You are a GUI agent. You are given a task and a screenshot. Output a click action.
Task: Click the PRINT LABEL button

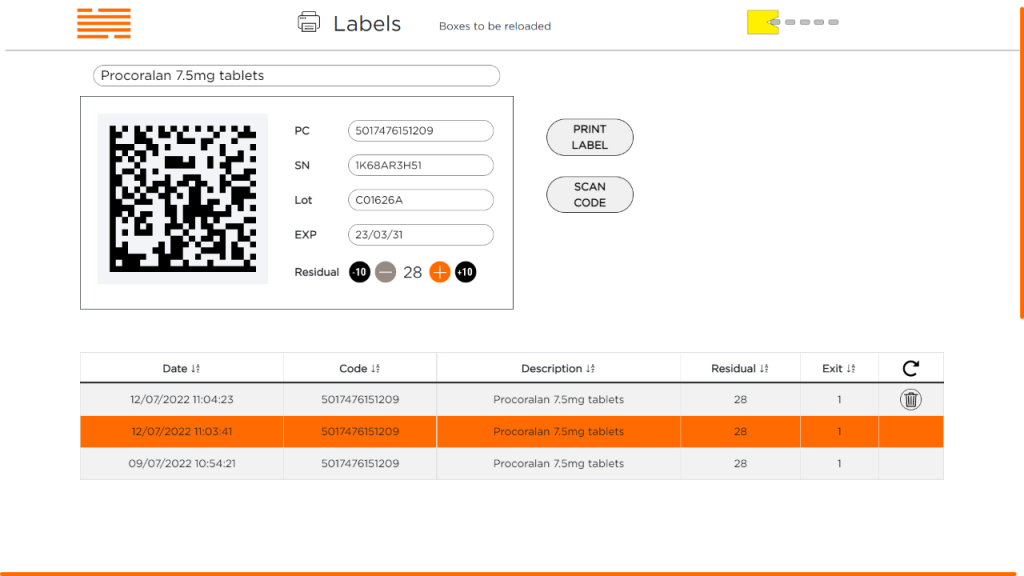(x=590, y=137)
